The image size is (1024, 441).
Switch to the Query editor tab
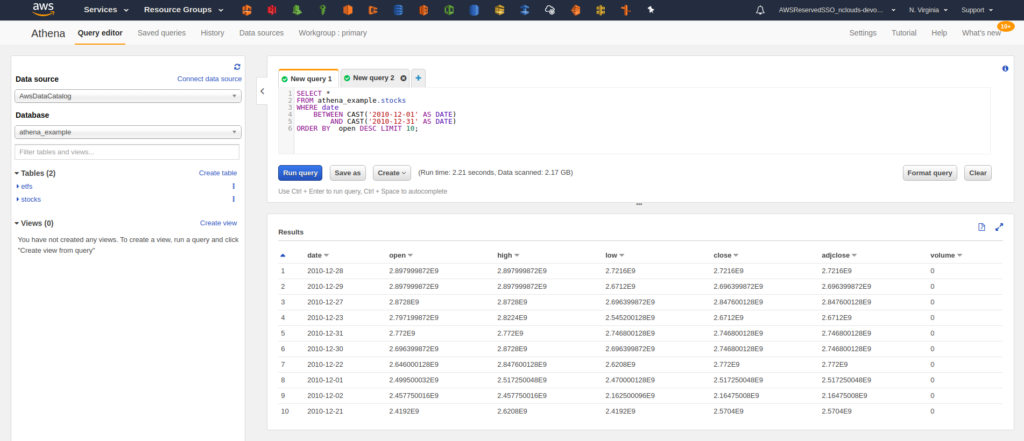click(x=100, y=33)
